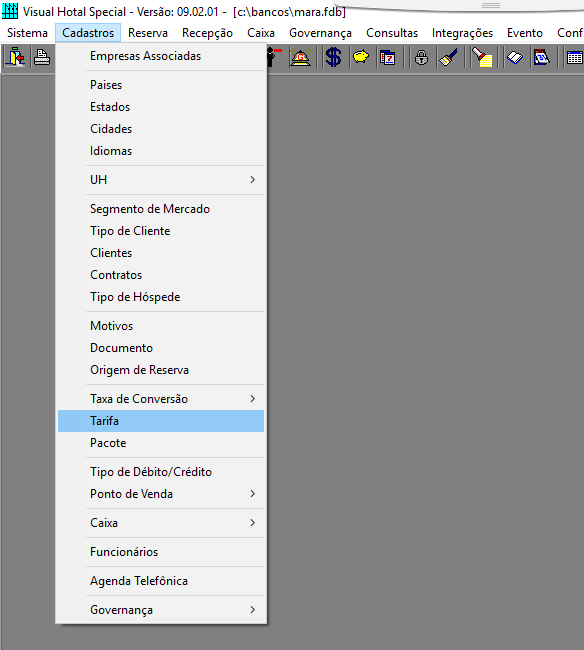Expand the Taxa de Conversão submenu
The image size is (584, 650).
click(161, 399)
